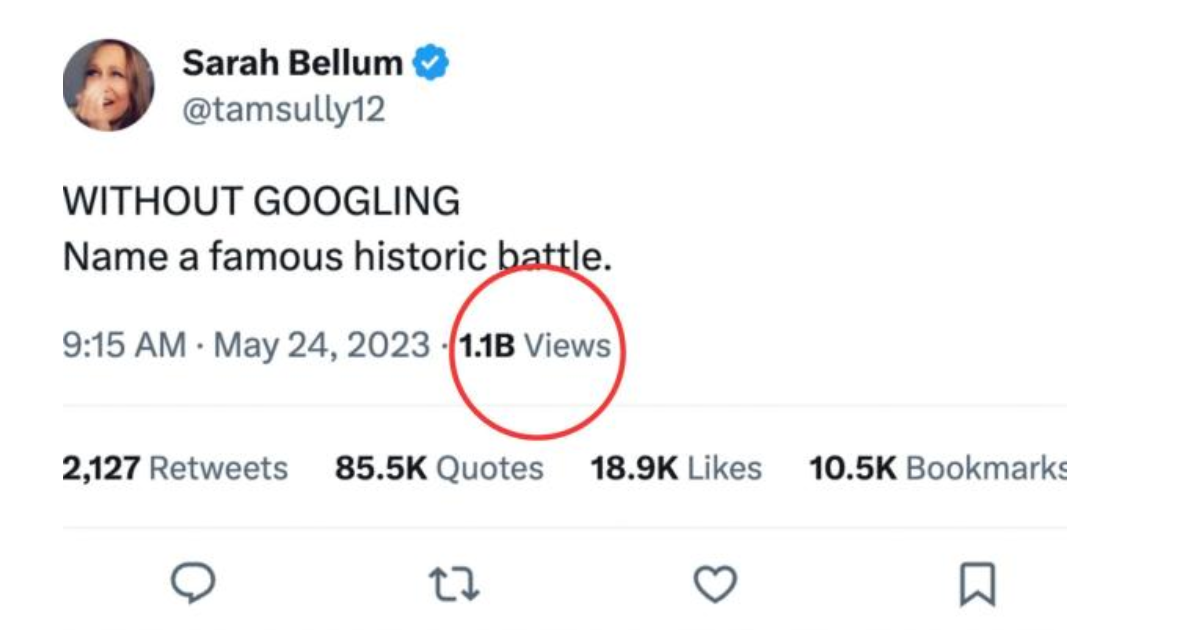The width and height of the screenshot is (1200, 630).
Task: Open the display name Sarah Bellum
Action: coord(293,60)
